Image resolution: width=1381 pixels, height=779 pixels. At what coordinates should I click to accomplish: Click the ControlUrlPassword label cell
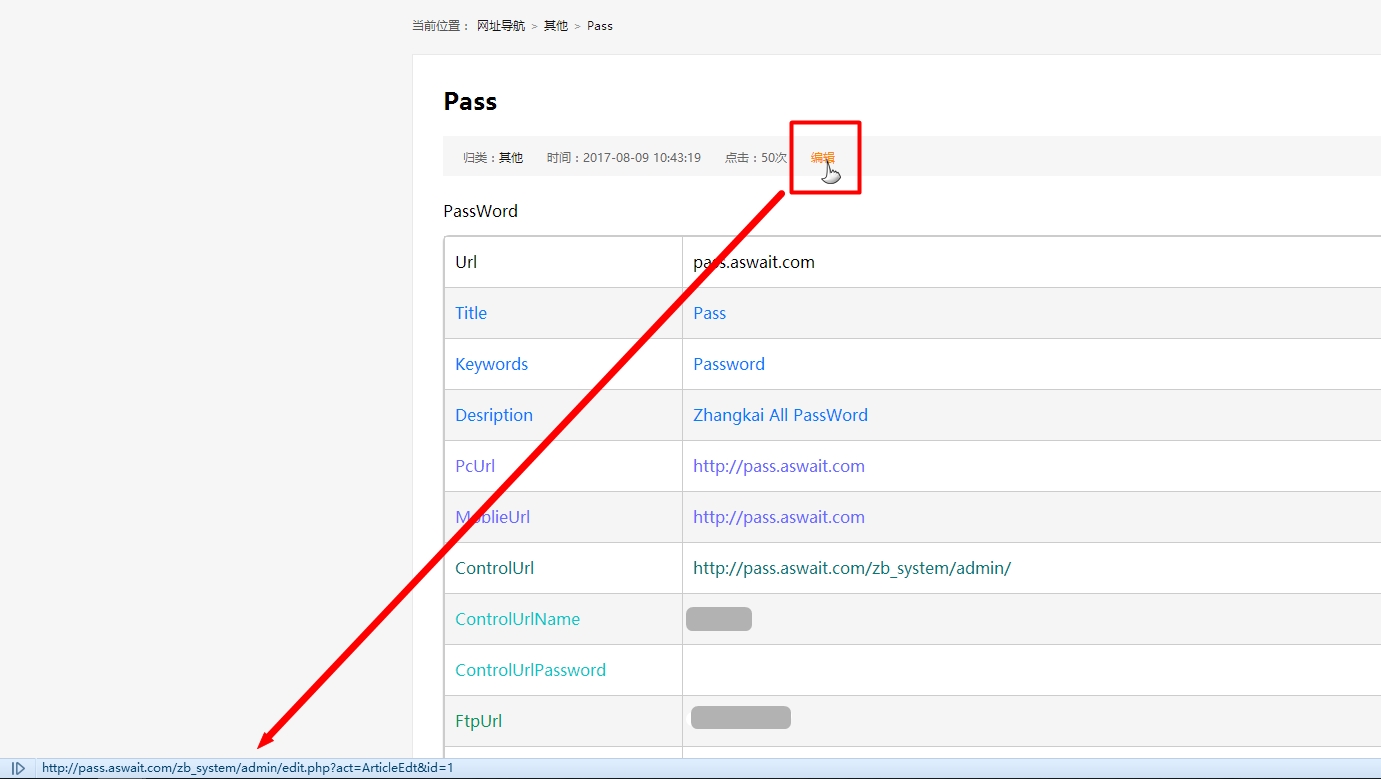530,670
